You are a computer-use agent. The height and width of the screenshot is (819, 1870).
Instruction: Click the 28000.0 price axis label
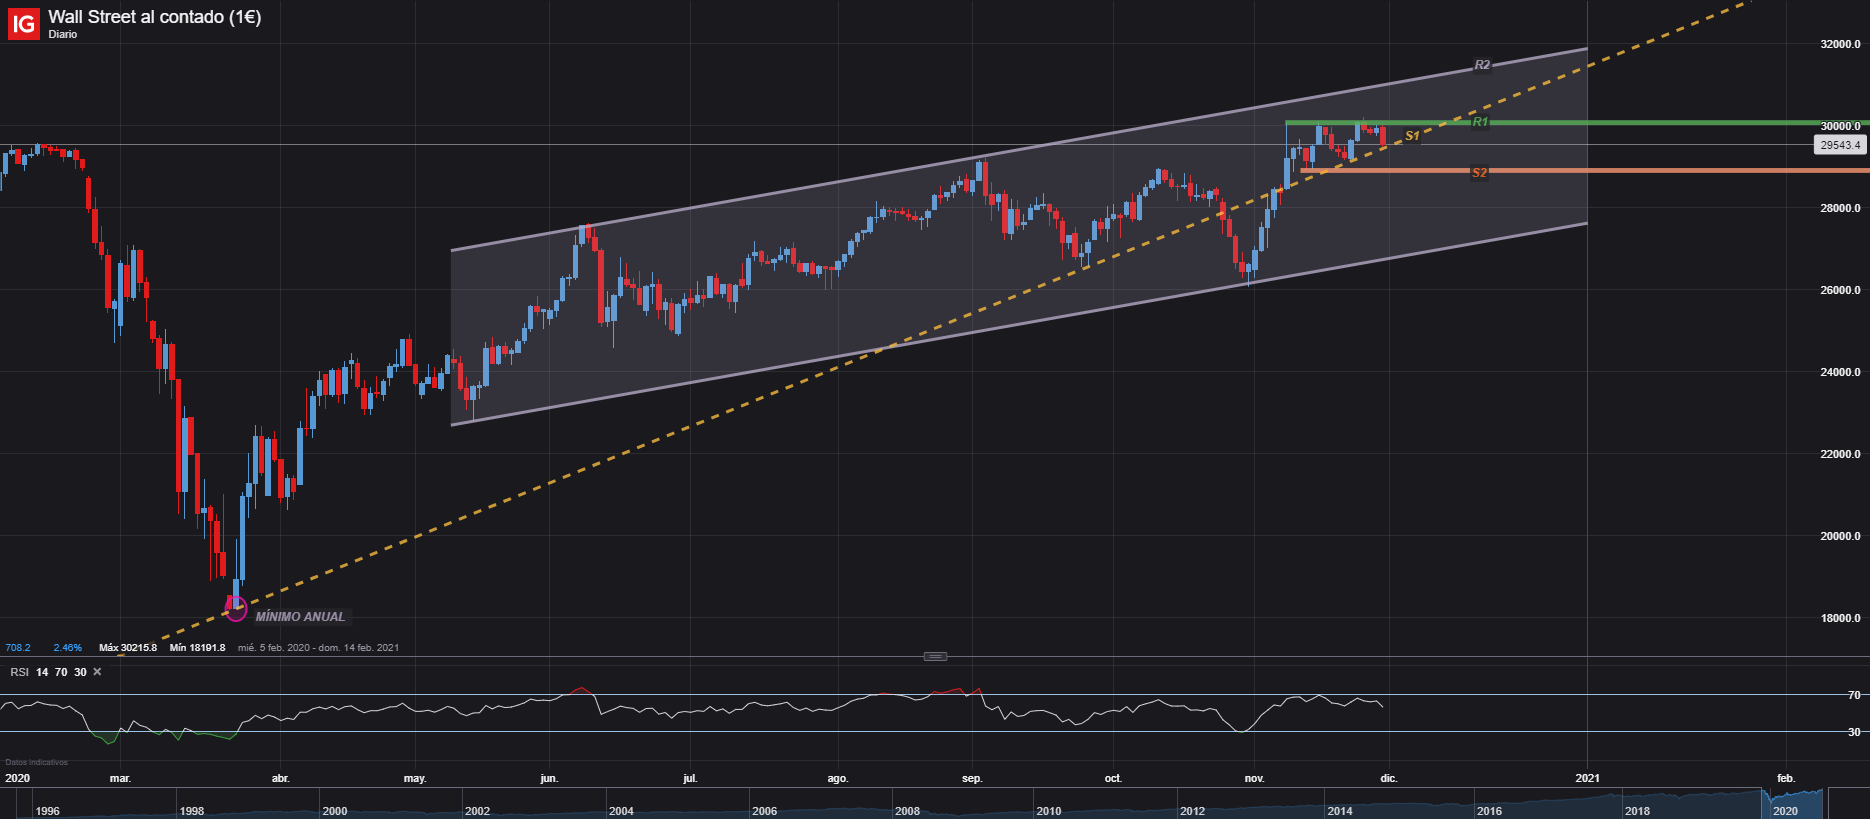pyautogui.click(x=1840, y=208)
